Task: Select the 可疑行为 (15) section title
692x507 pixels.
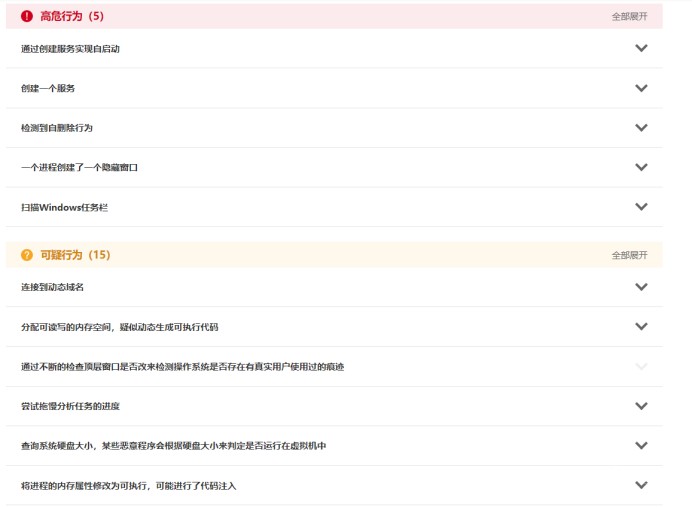Action: tap(75, 255)
